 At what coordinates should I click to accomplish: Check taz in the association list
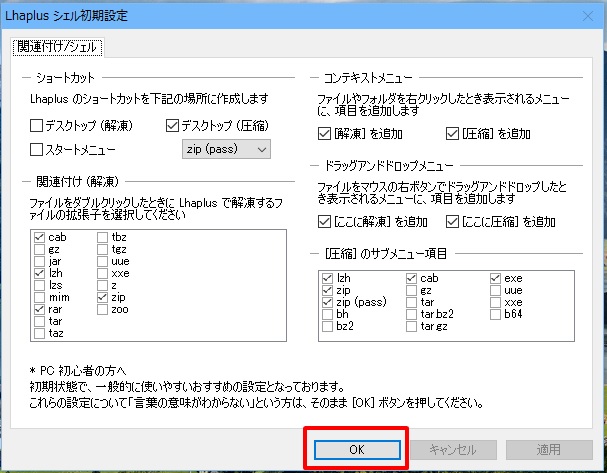39,333
